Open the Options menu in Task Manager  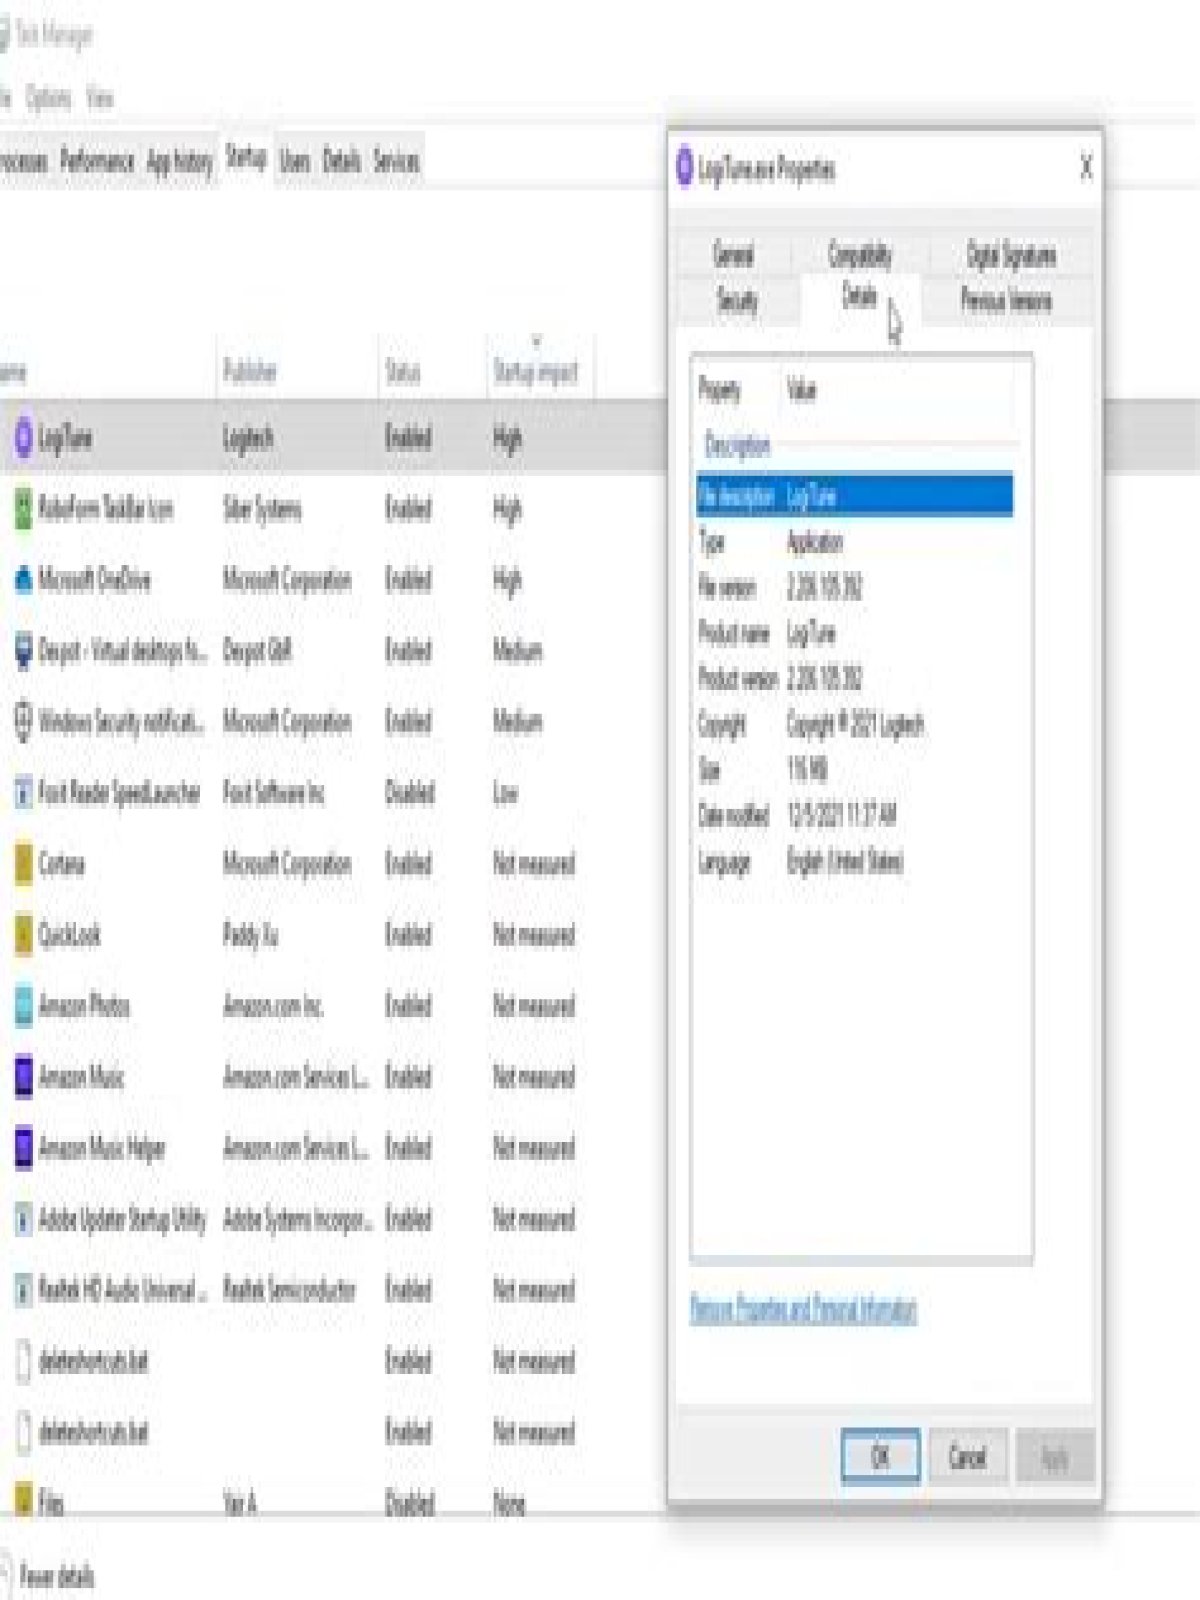click(x=48, y=98)
